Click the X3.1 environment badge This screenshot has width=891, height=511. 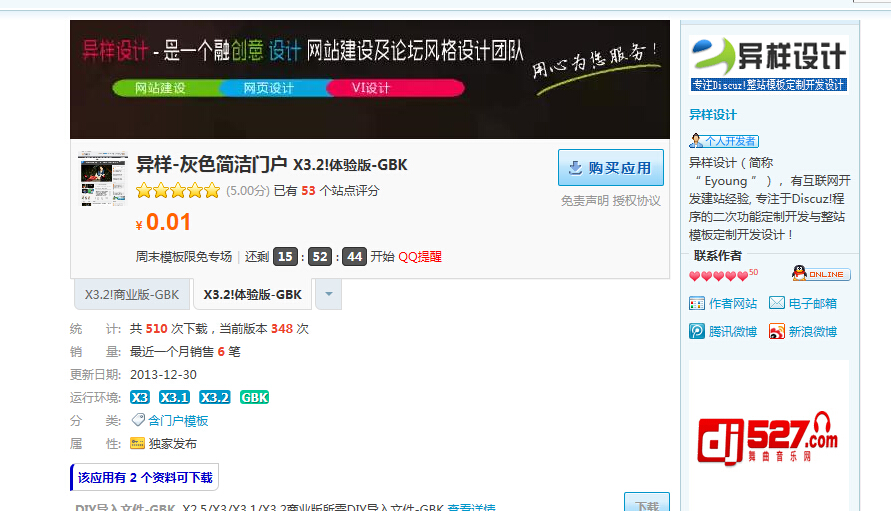point(174,397)
